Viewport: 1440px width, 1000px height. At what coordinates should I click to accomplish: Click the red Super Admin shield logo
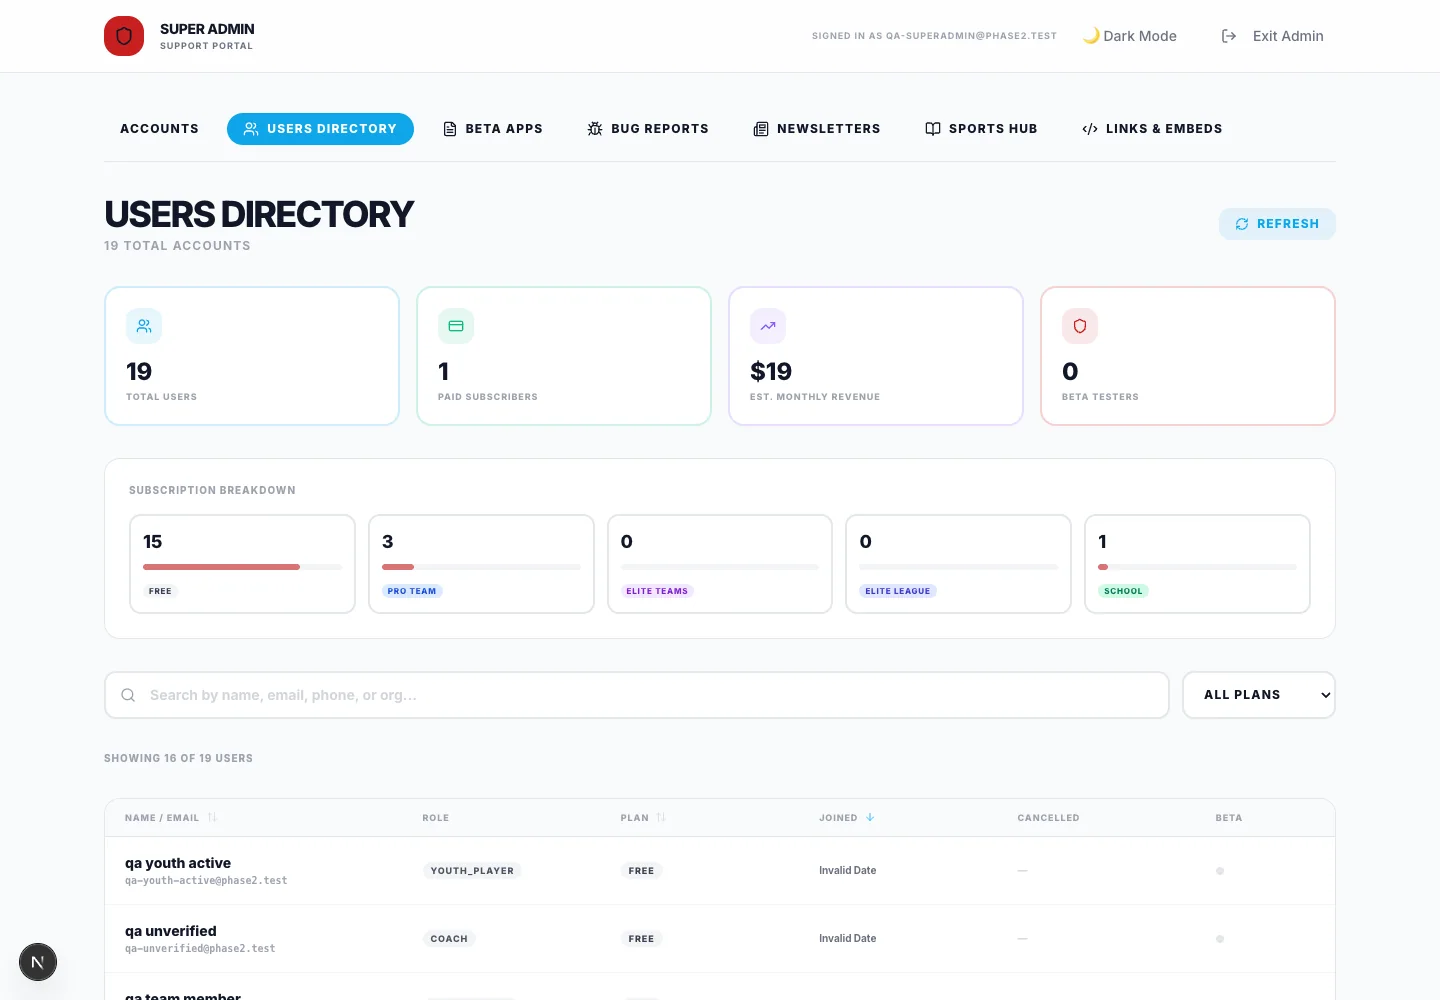(x=124, y=36)
